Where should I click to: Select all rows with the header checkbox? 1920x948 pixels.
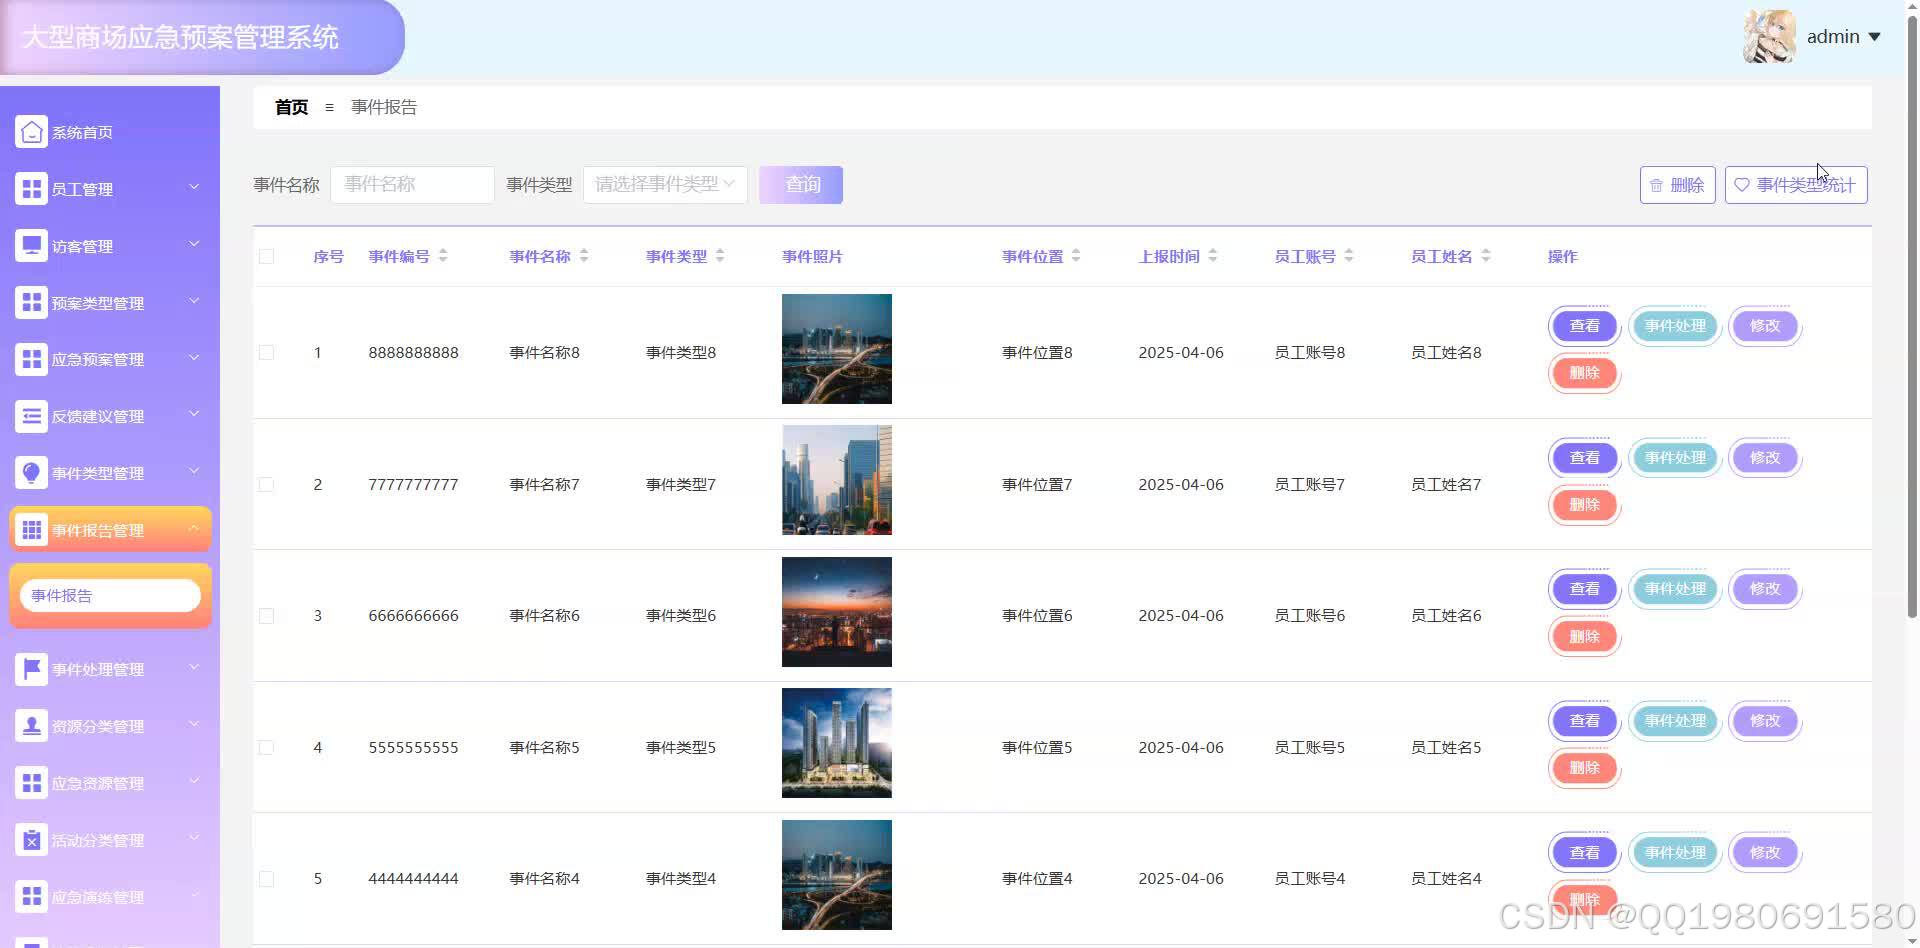pyautogui.click(x=266, y=256)
